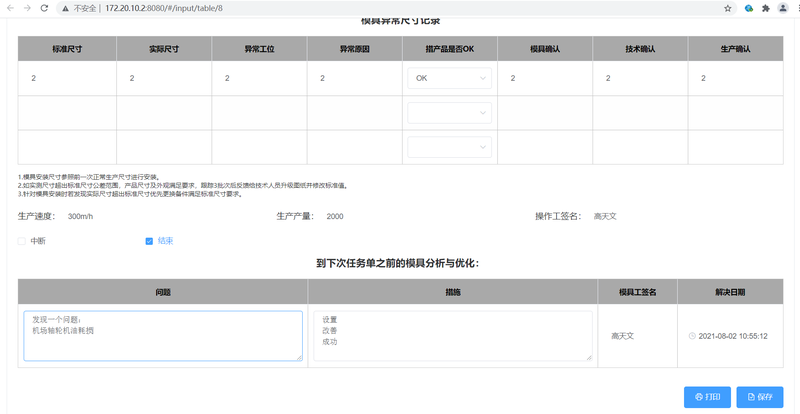
Task: Open the date picker 2021-08-02 10:55:12
Action: pyautogui.click(x=730, y=336)
